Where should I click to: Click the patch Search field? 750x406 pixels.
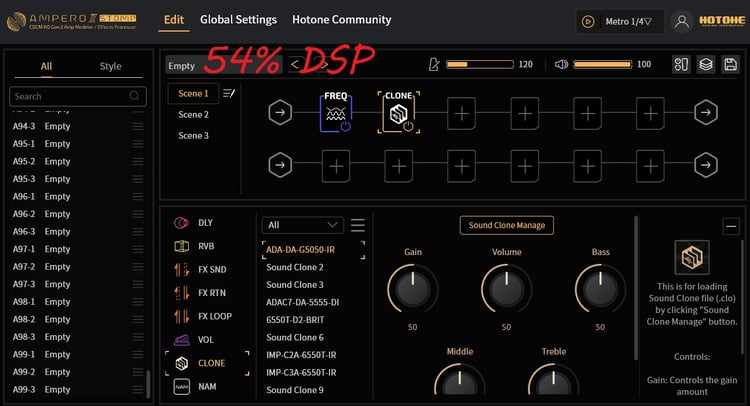[77, 96]
